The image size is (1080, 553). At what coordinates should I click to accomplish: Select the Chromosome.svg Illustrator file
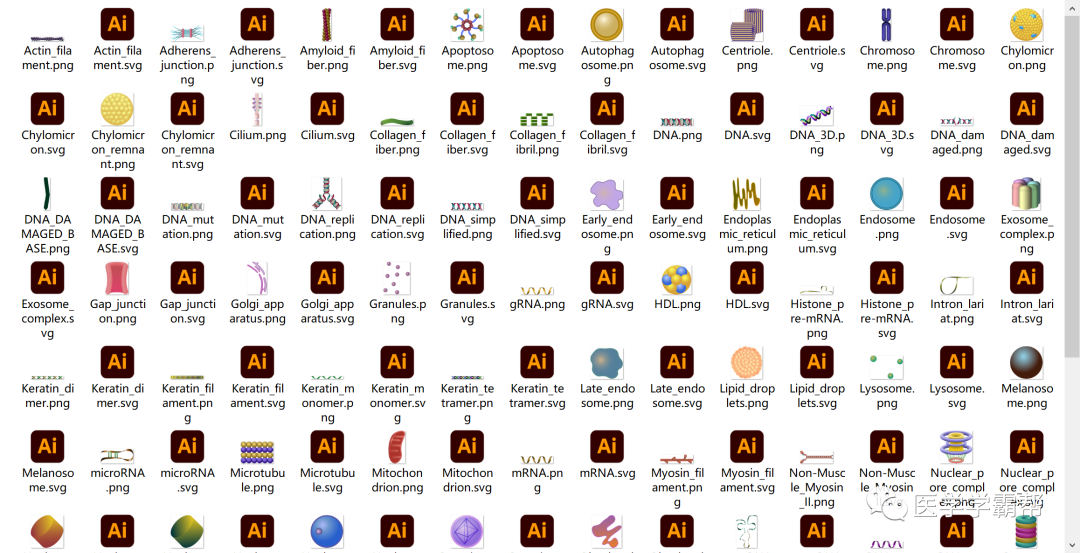pyautogui.click(x=957, y=24)
